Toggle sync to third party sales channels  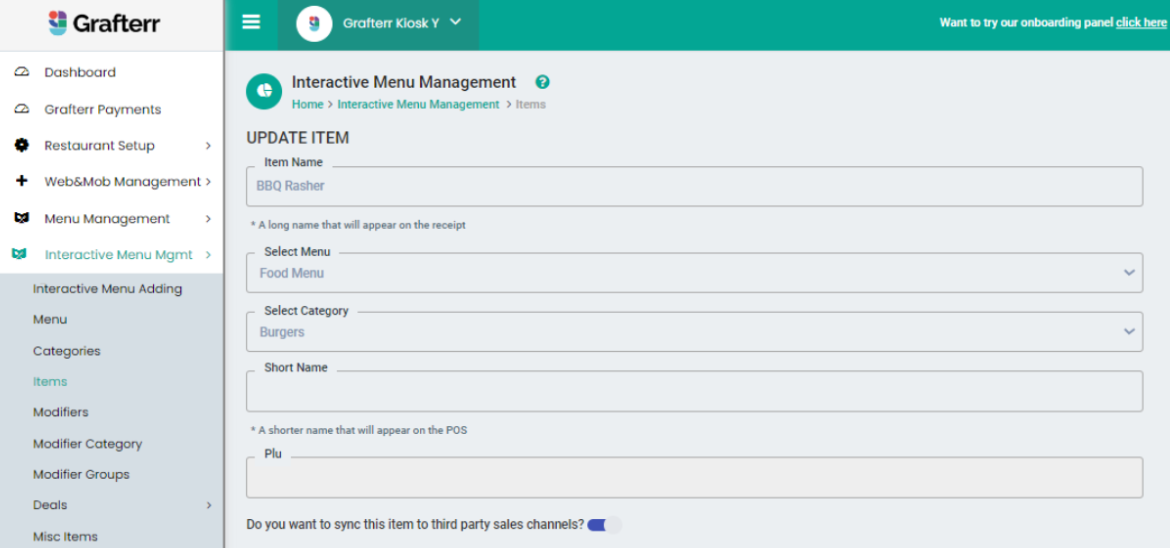pos(604,525)
